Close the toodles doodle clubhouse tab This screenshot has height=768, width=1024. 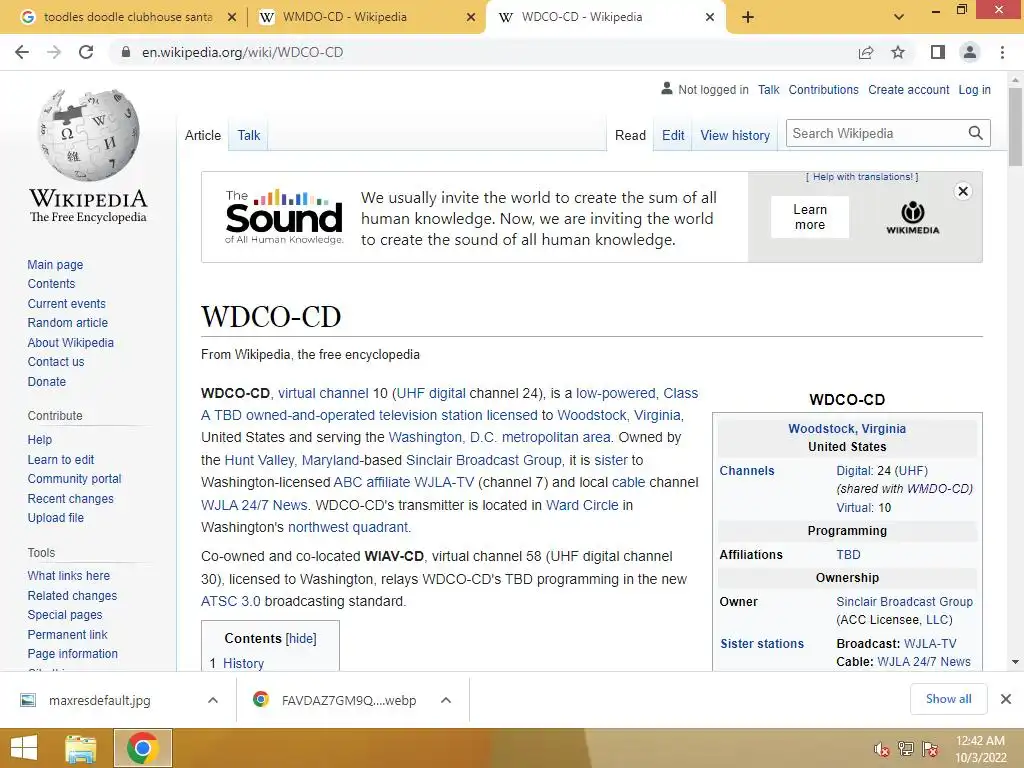(231, 18)
